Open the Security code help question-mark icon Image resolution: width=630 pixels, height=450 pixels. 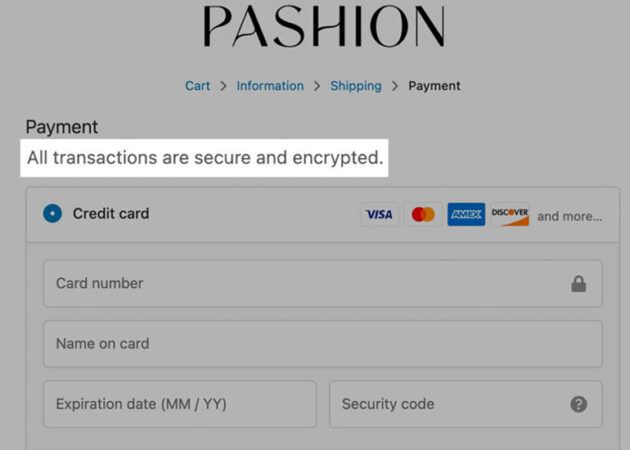click(579, 404)
